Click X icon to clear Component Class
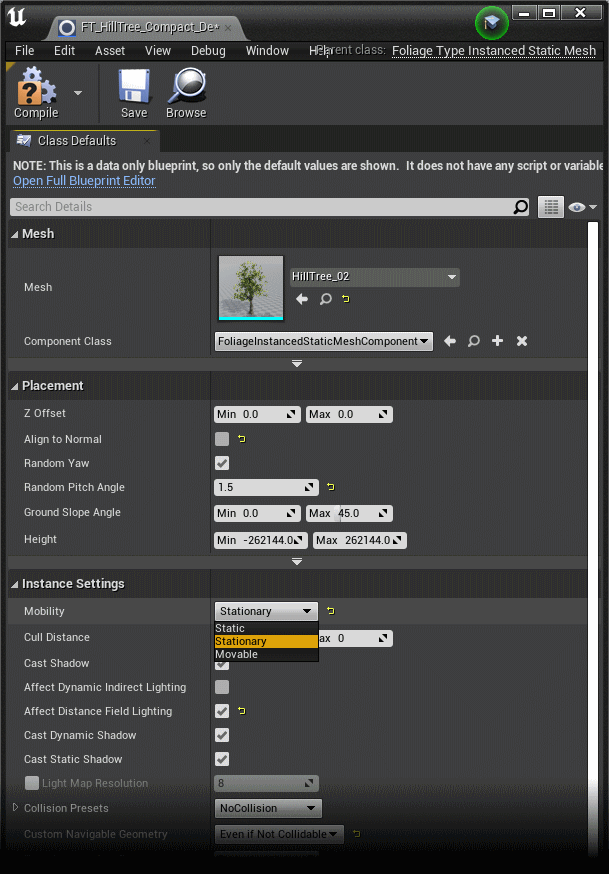The image size is (609, 874). 521,341
